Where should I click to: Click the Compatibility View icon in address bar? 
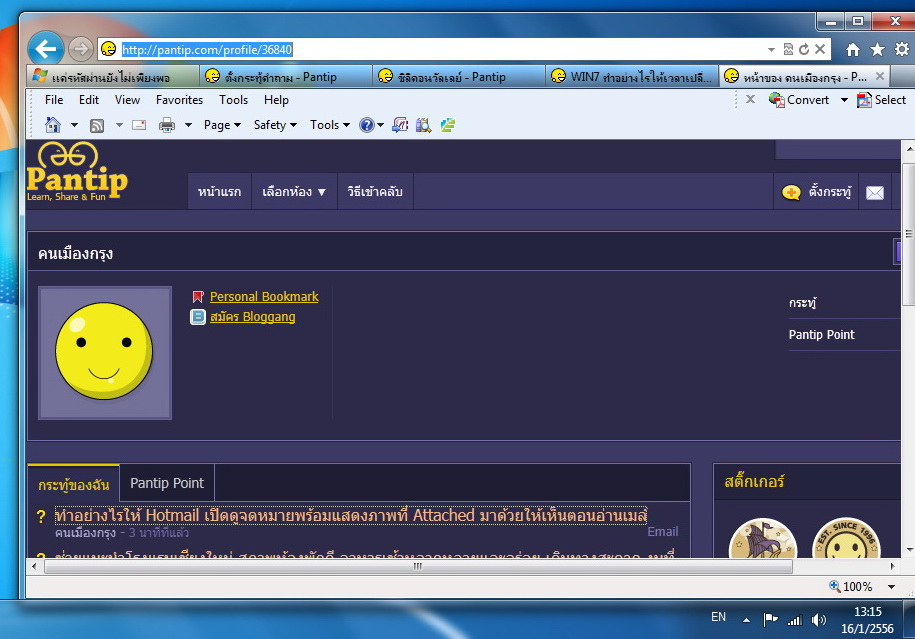point(788,50)
